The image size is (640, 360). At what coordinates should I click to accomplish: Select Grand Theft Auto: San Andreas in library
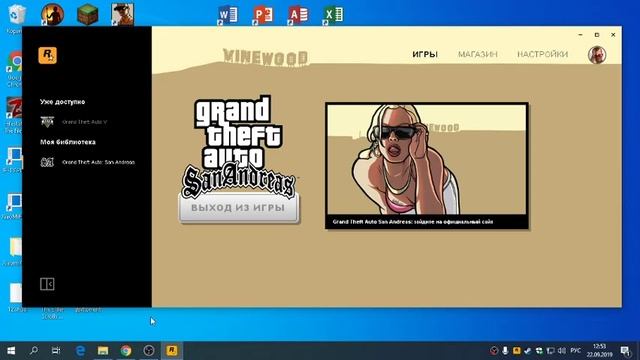point(98,162)
